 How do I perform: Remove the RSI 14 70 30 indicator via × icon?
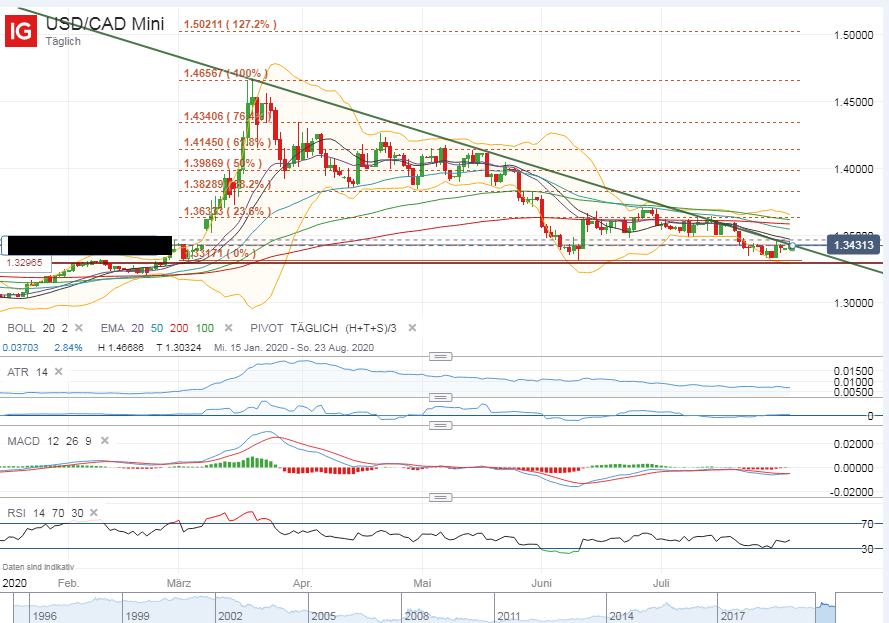tap(93, 513)
